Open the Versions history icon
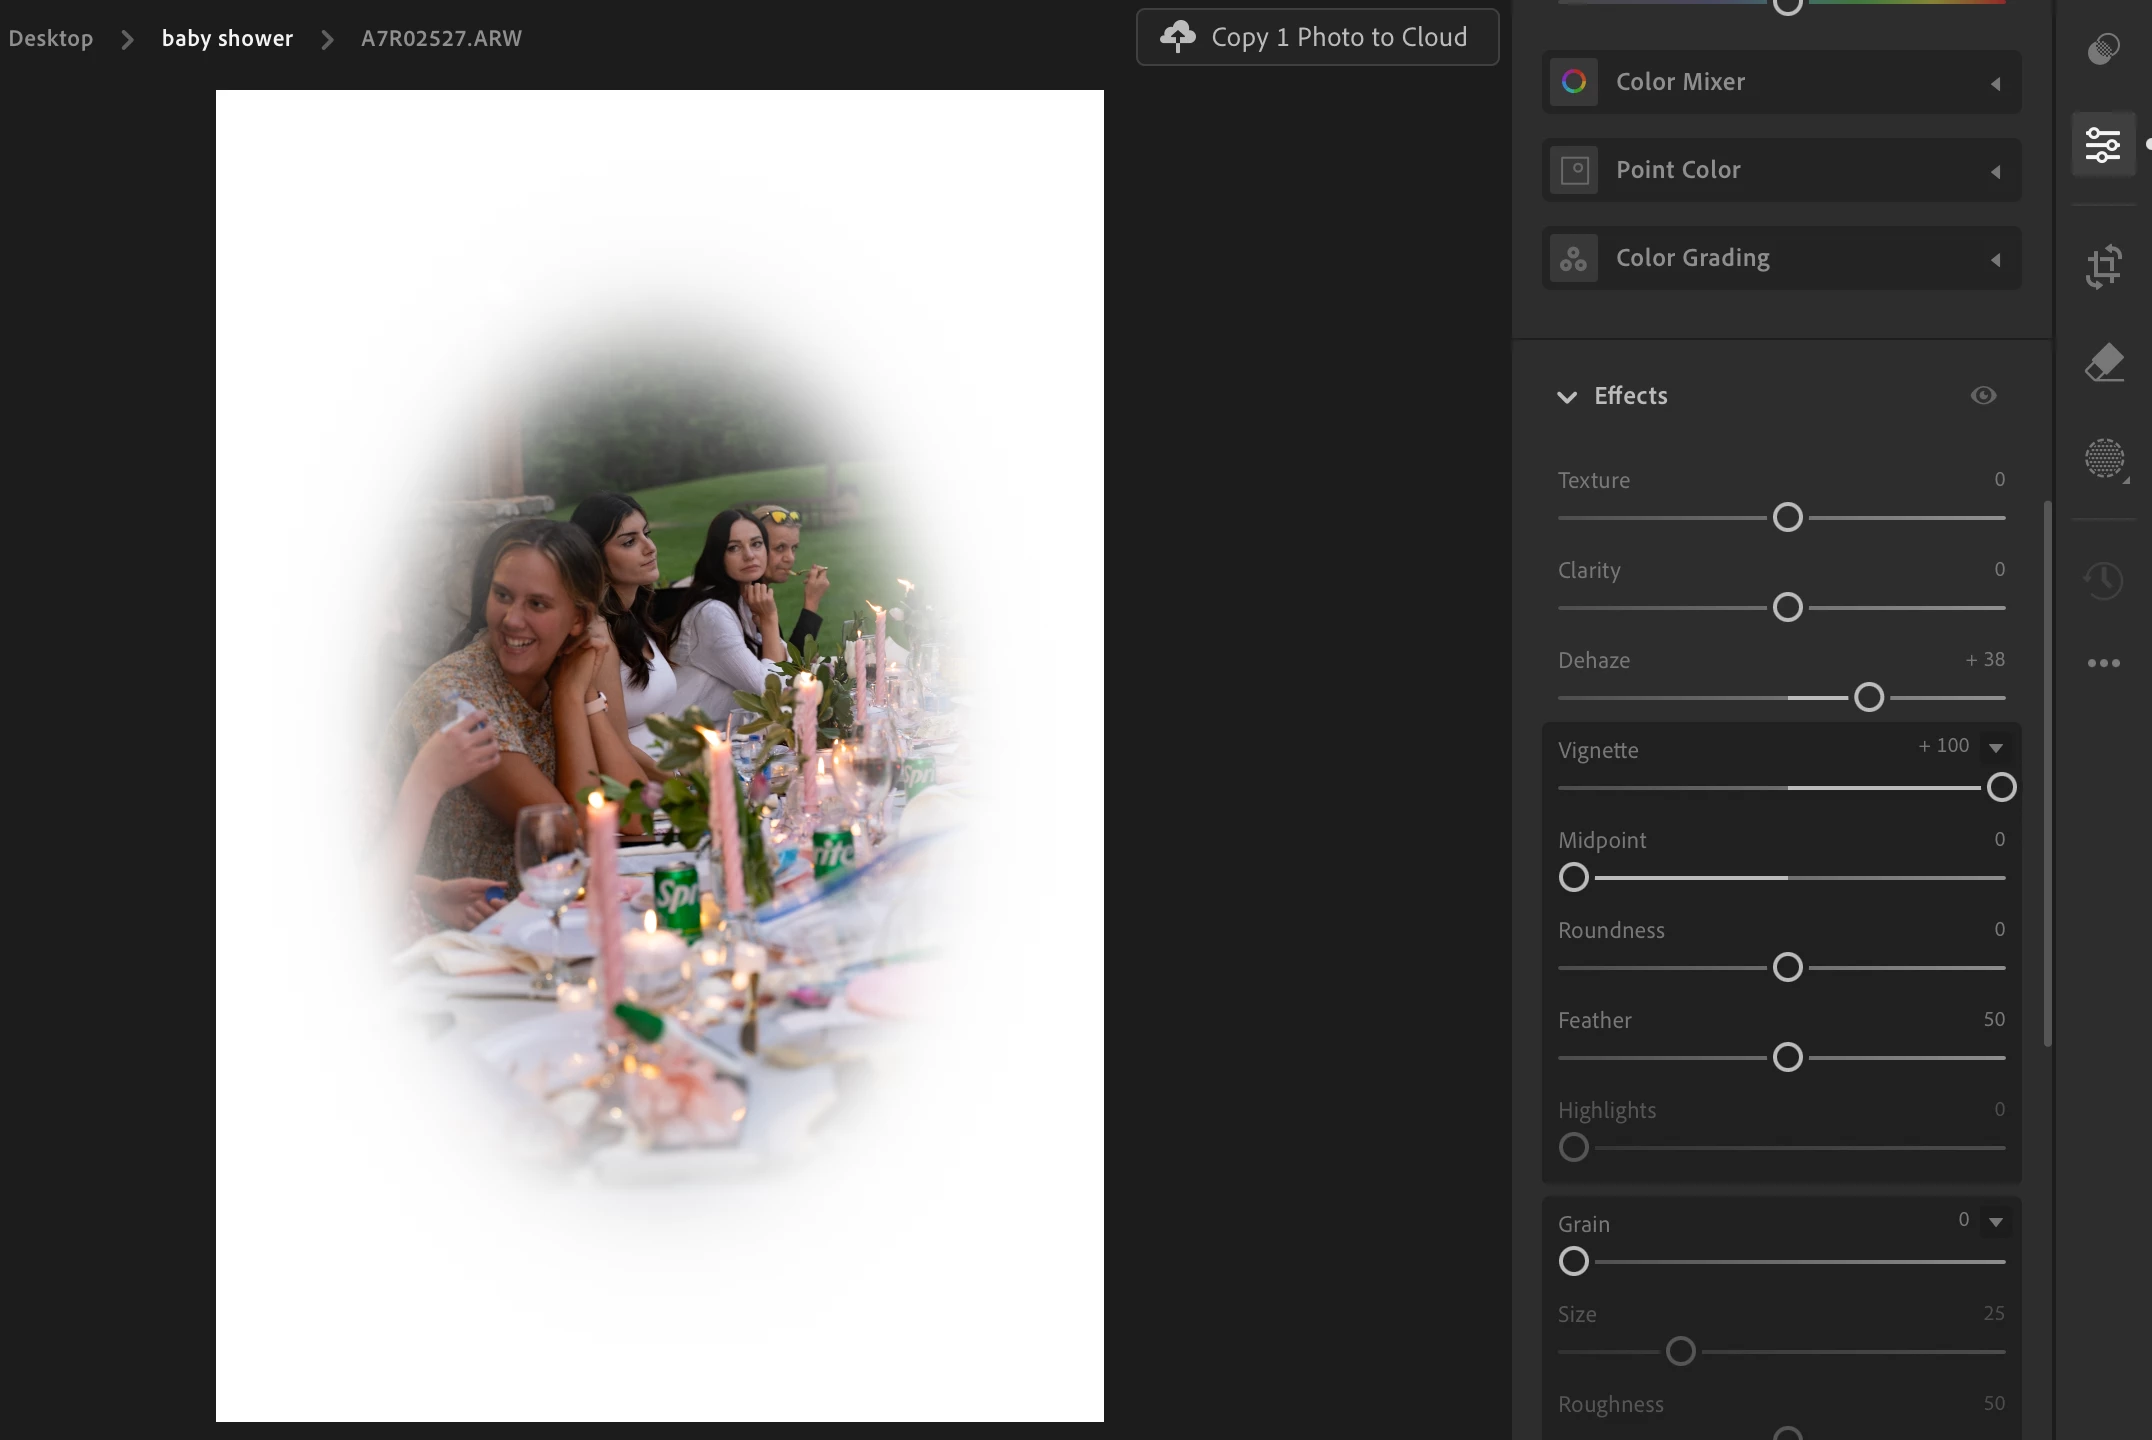The image size is (2152, 1440). pos(2104,580)
